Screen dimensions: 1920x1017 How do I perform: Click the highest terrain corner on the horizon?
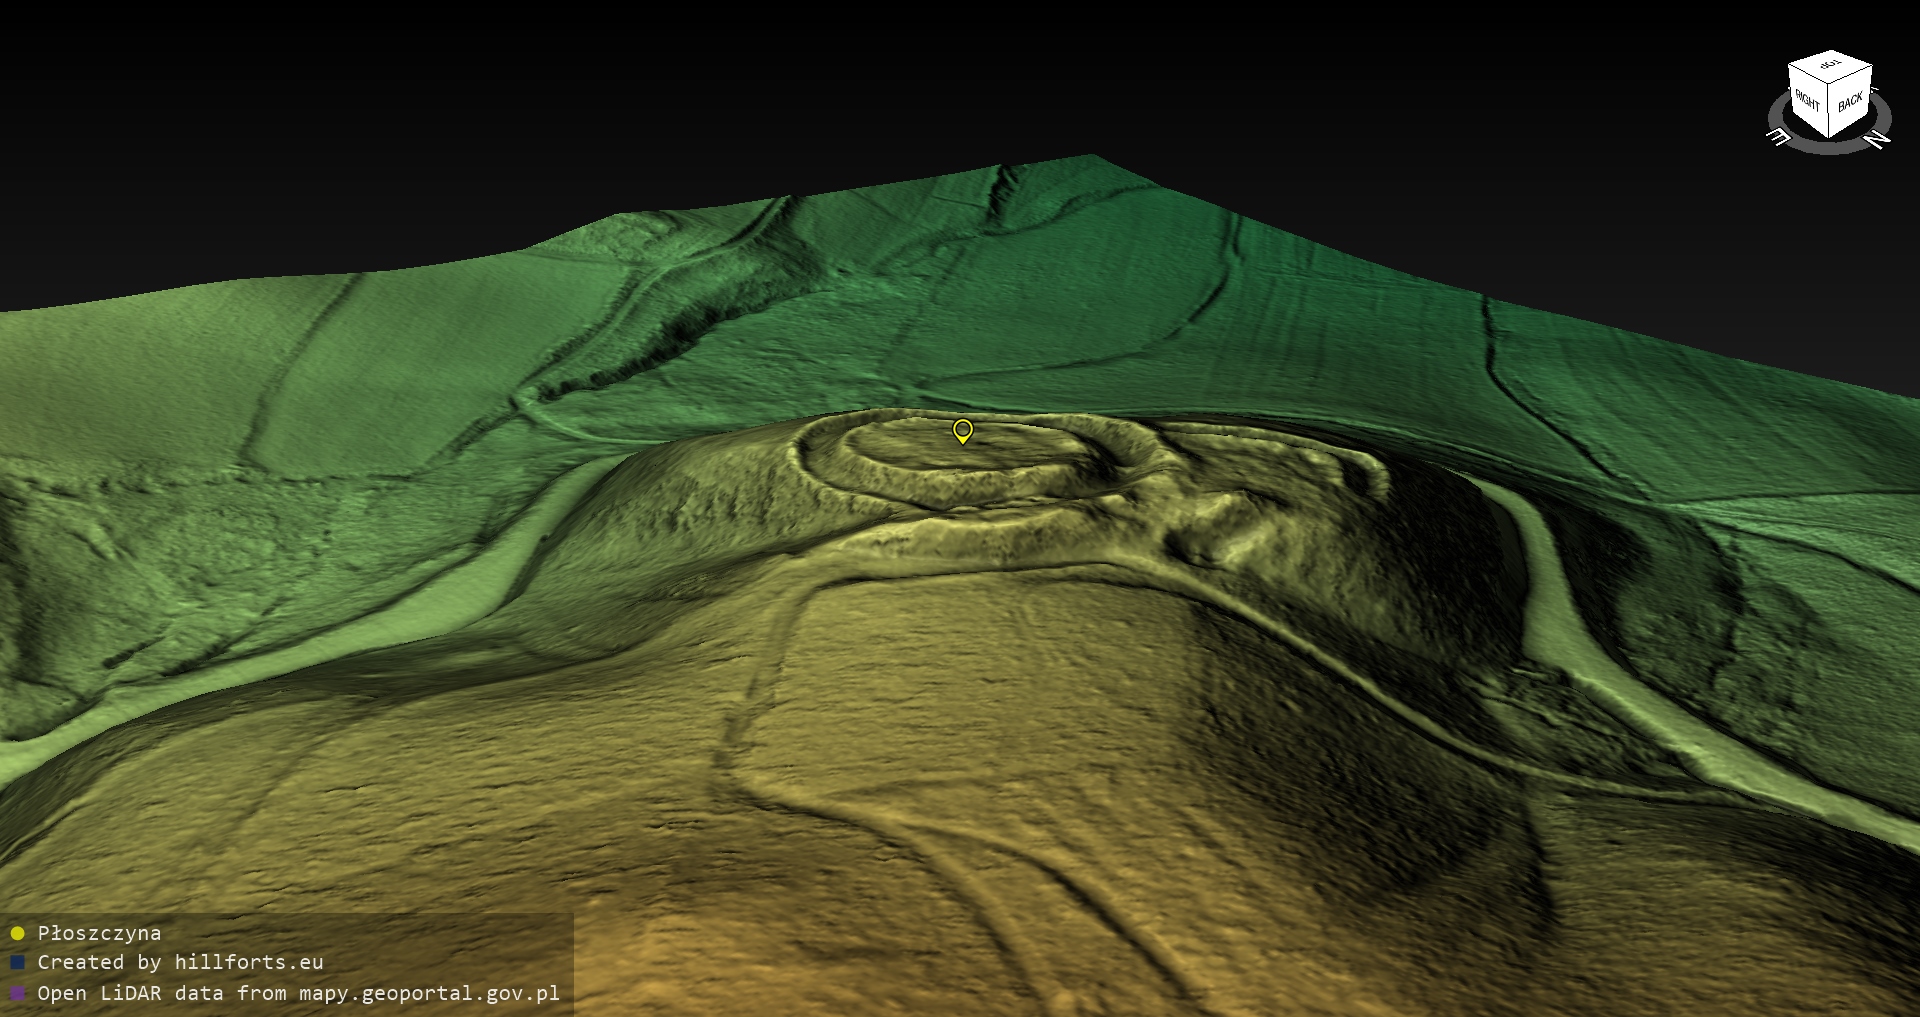1090,157
